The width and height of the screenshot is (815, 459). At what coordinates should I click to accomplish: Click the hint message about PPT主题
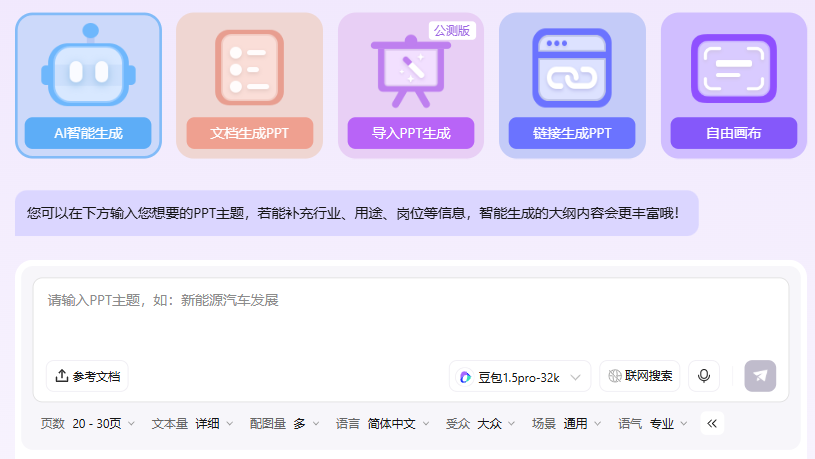[357, 213]
